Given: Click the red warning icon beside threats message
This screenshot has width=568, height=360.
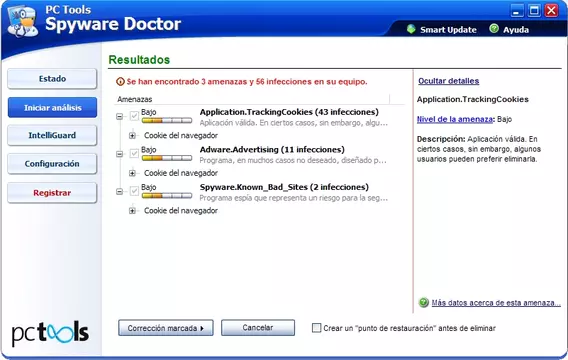Looking at the screenshot, I should coord(120,81).
